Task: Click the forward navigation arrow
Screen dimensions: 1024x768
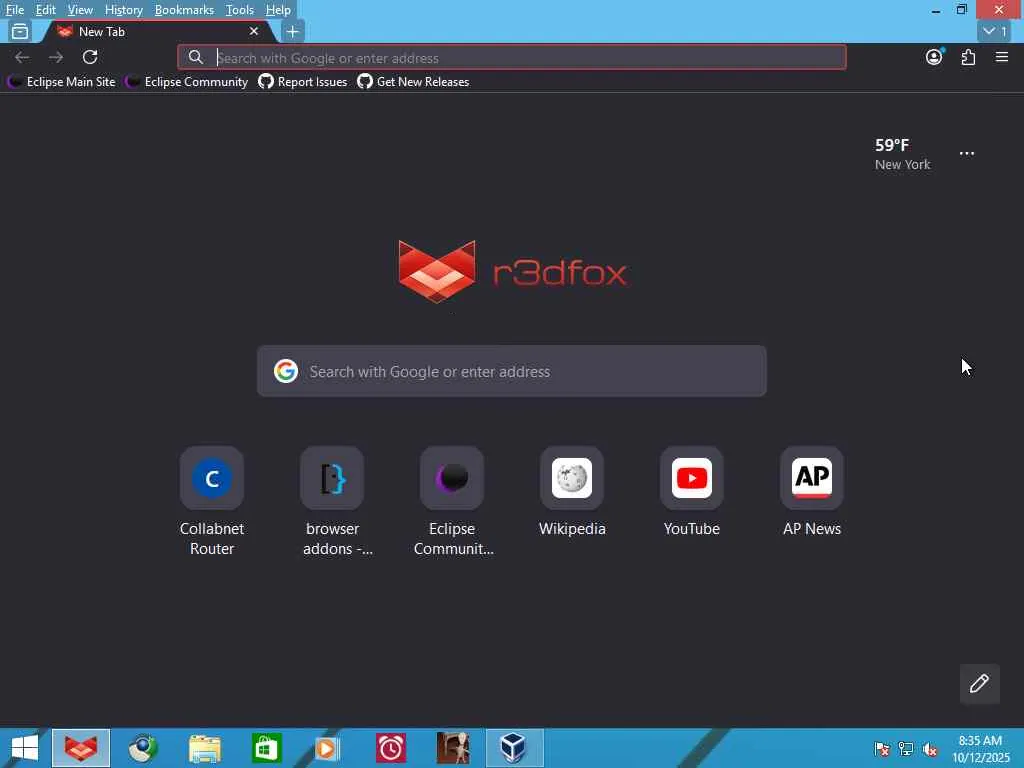Action: (x=56, y=57)
